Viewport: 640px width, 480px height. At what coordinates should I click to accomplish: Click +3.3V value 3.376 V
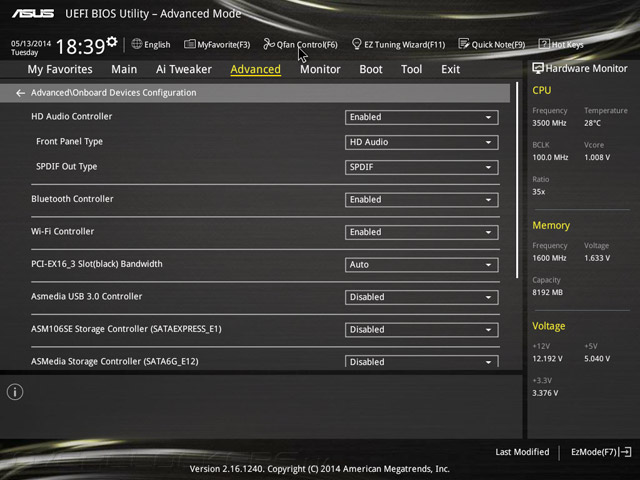(545, 393)
